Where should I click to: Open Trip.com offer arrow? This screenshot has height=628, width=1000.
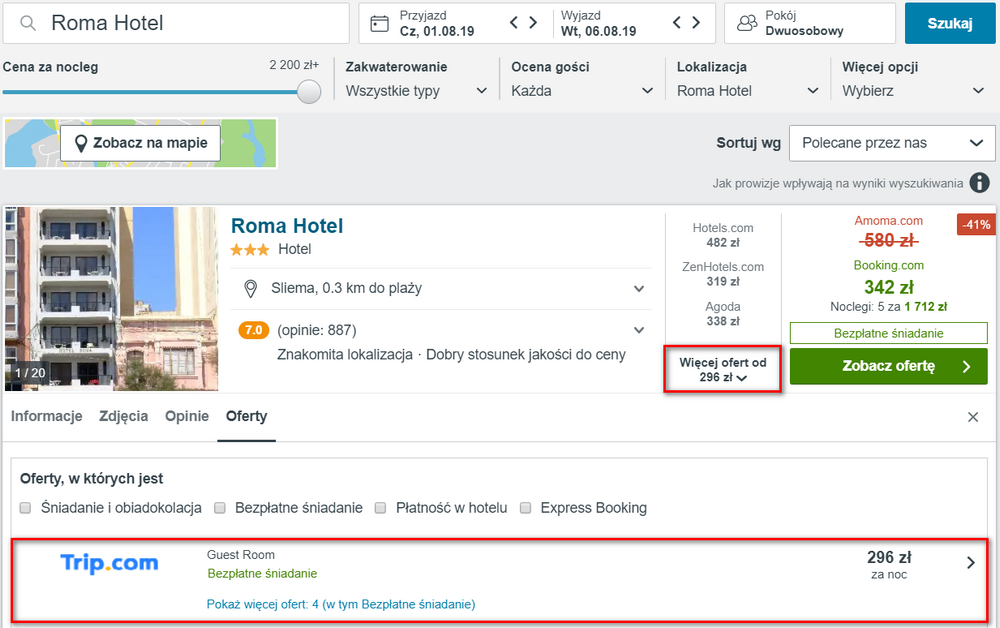point(971,563)
